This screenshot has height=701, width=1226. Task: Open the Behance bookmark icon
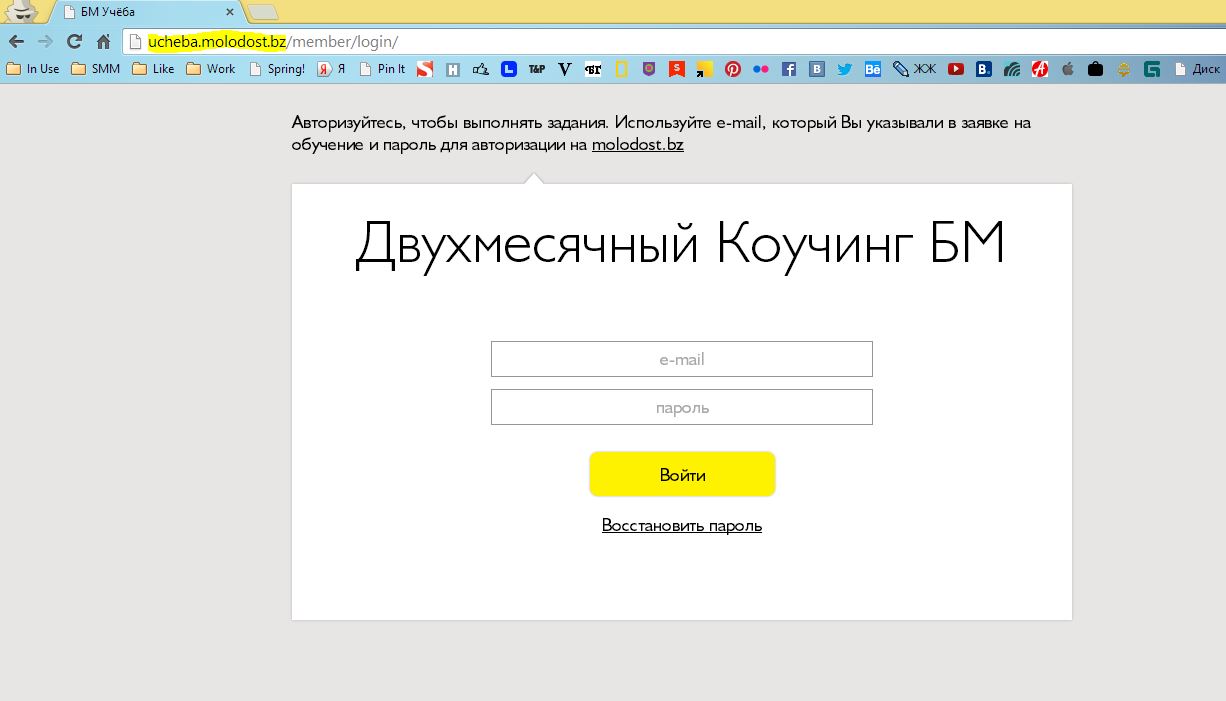(873, 69)
